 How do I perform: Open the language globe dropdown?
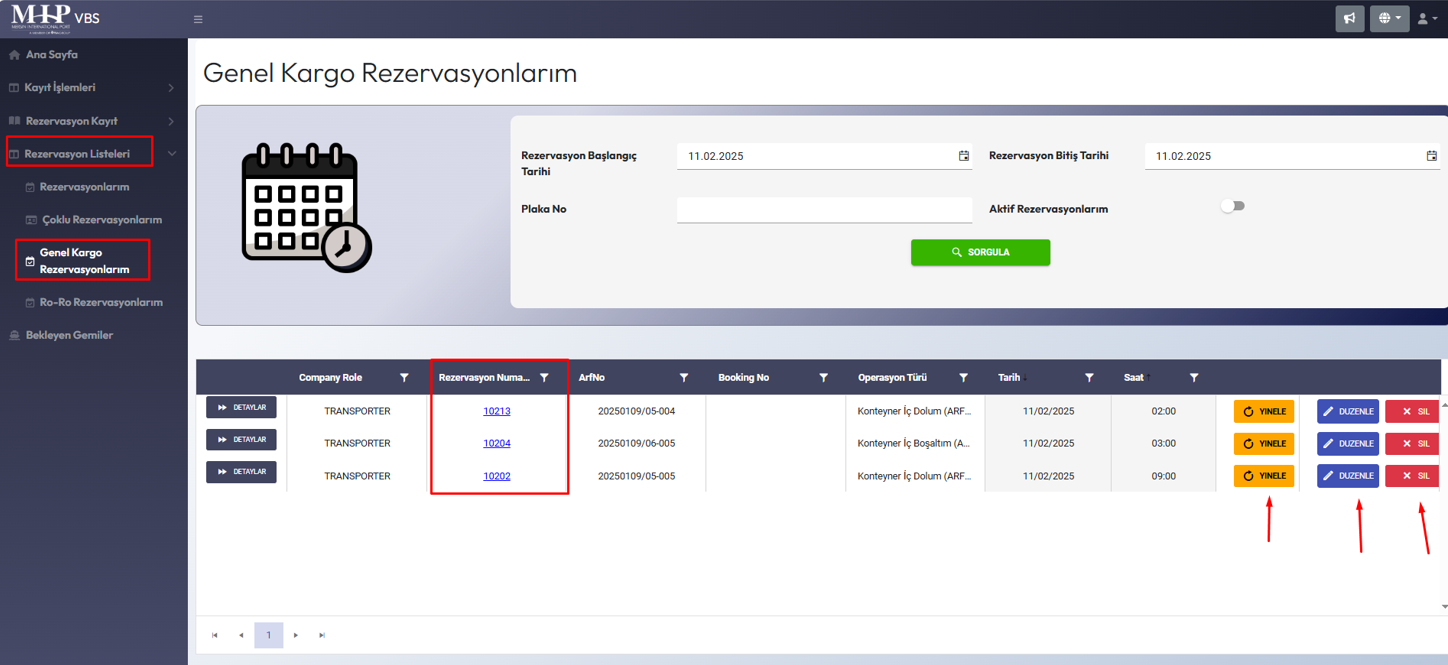click(x=1389, y=18)
